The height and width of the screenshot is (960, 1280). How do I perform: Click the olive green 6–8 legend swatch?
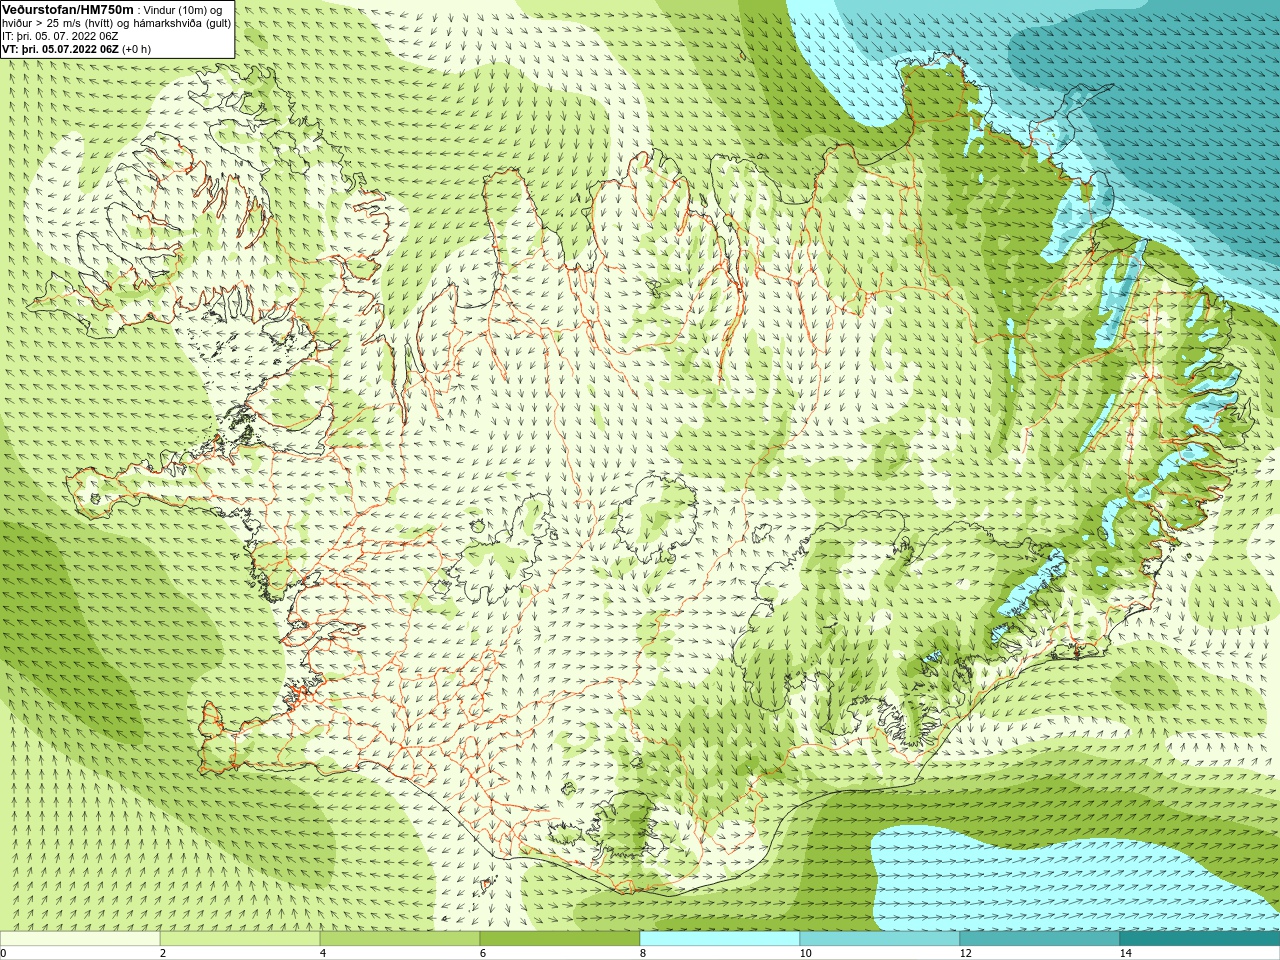point(560,939)
